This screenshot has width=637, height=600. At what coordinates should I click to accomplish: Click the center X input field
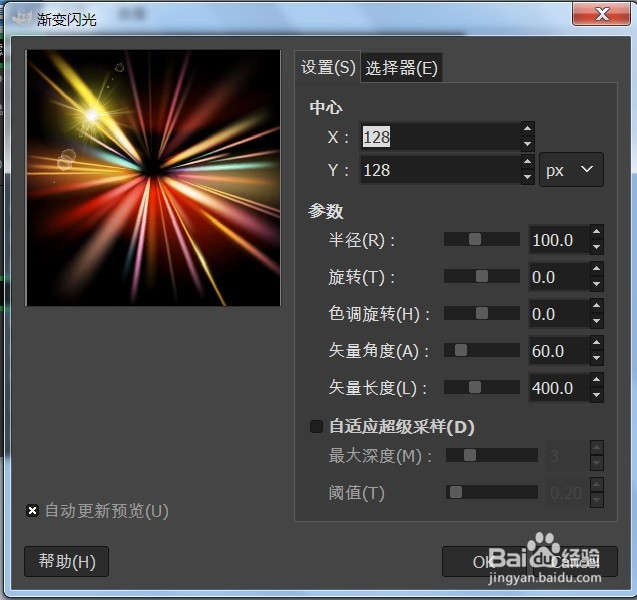440,136
